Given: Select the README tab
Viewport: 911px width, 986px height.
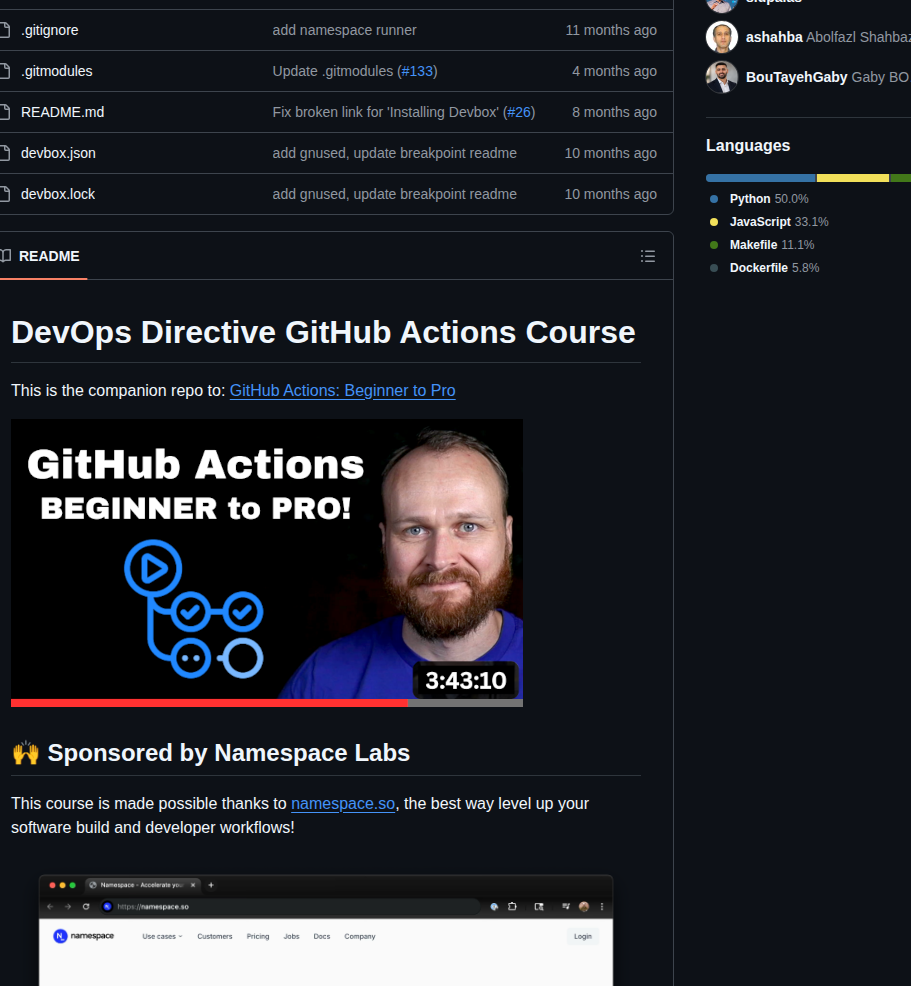Looking at the screenshot, I should [x=41, y=256].
